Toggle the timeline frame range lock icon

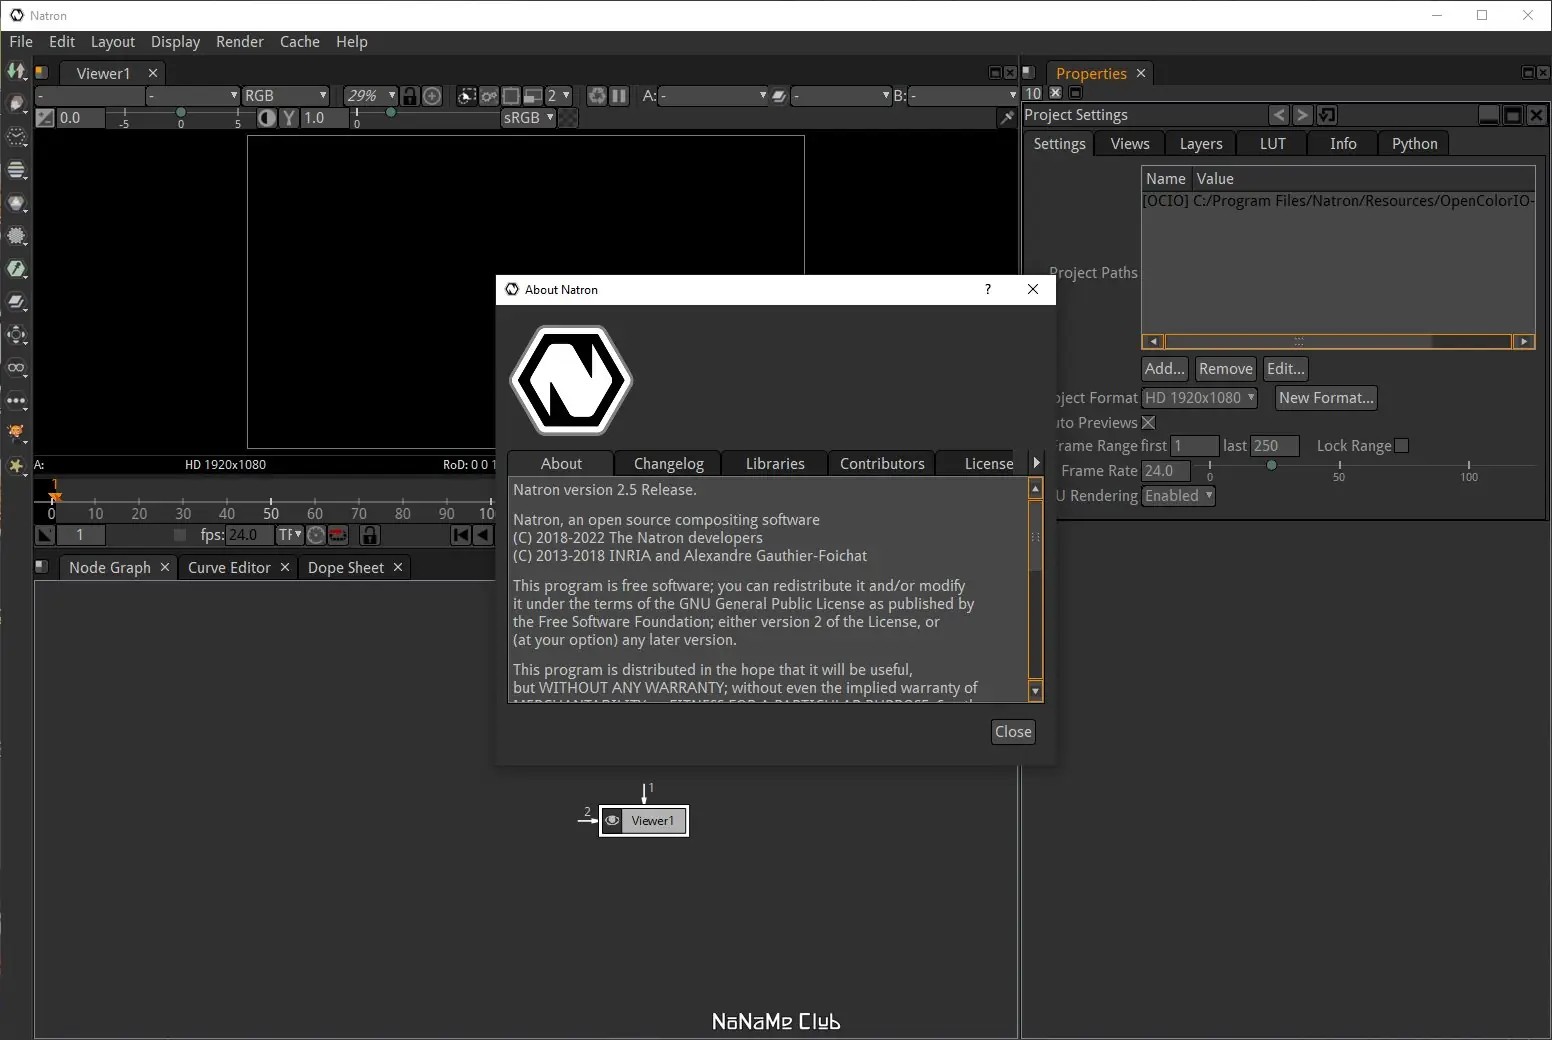(x=369, y=535)
